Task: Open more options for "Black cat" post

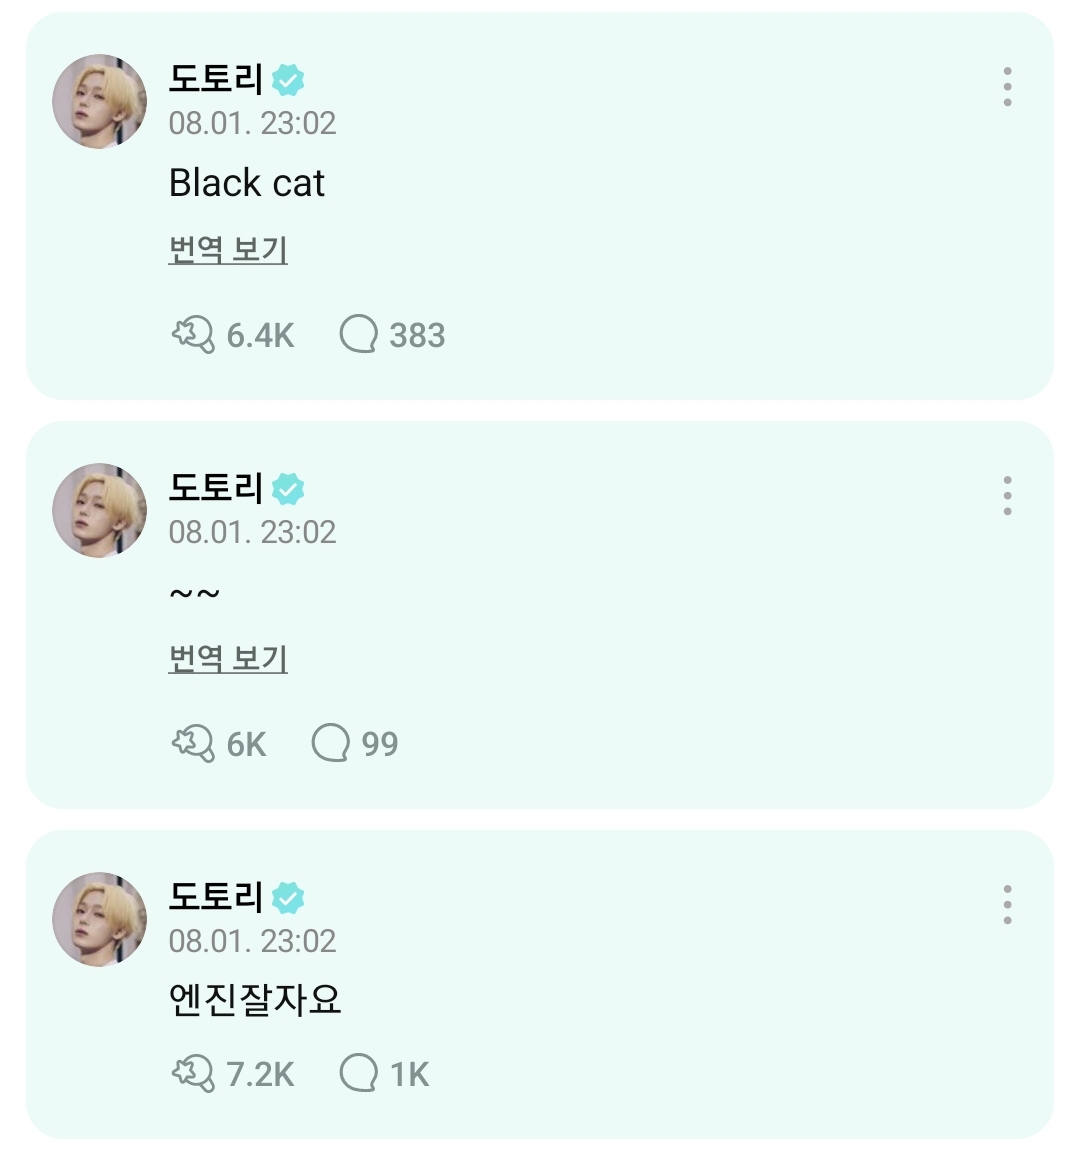Action: (x=1007, y=87)
